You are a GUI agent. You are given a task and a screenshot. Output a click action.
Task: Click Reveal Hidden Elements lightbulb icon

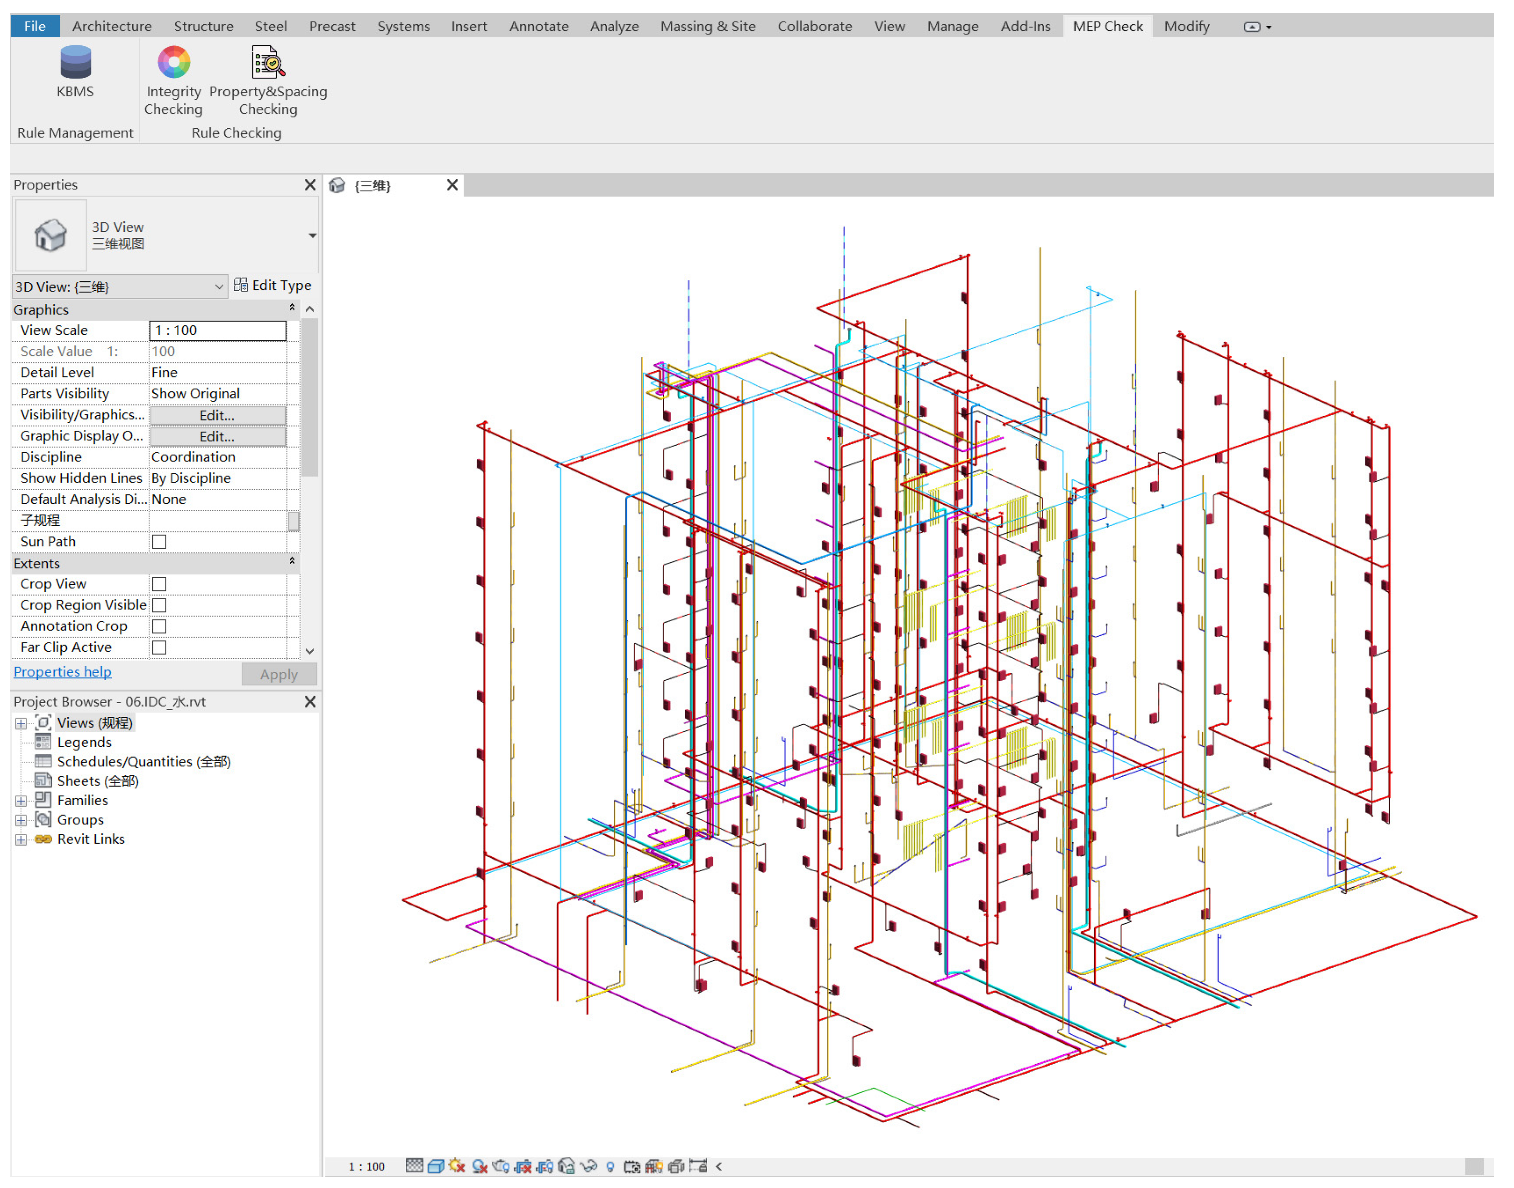610,1166
